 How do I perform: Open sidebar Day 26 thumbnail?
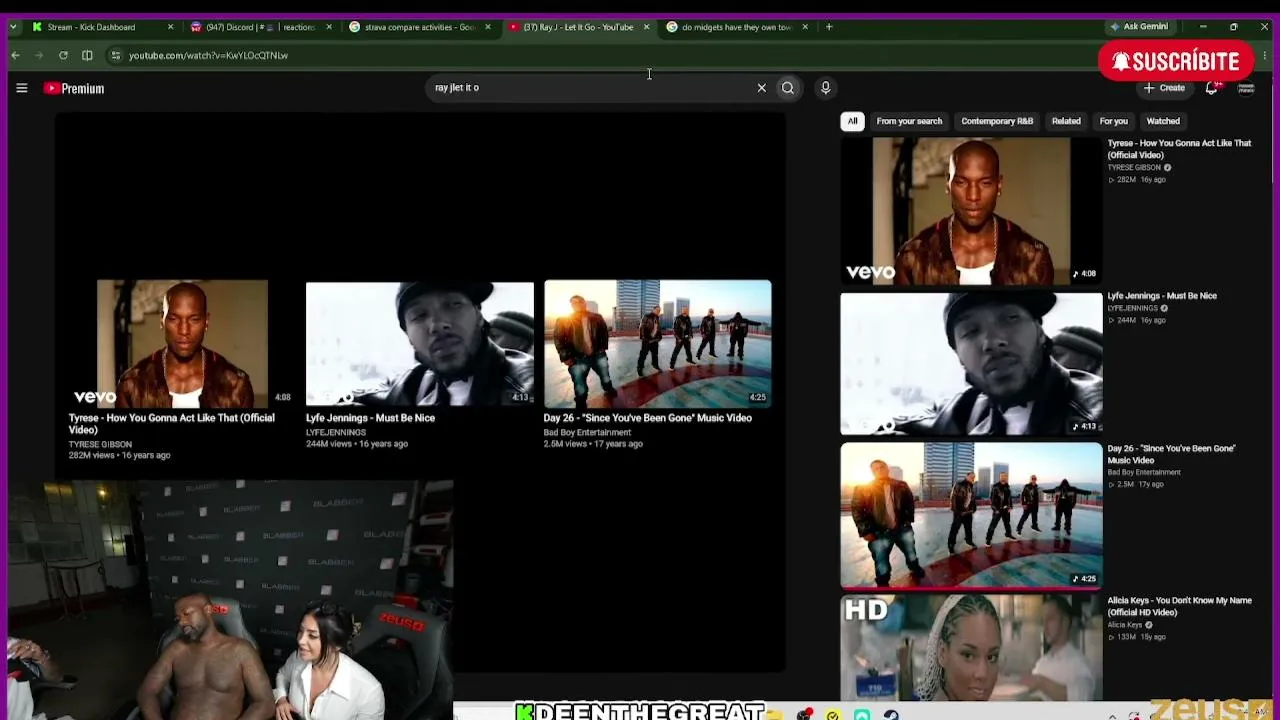pyautogui.click(x=971, y=516)
